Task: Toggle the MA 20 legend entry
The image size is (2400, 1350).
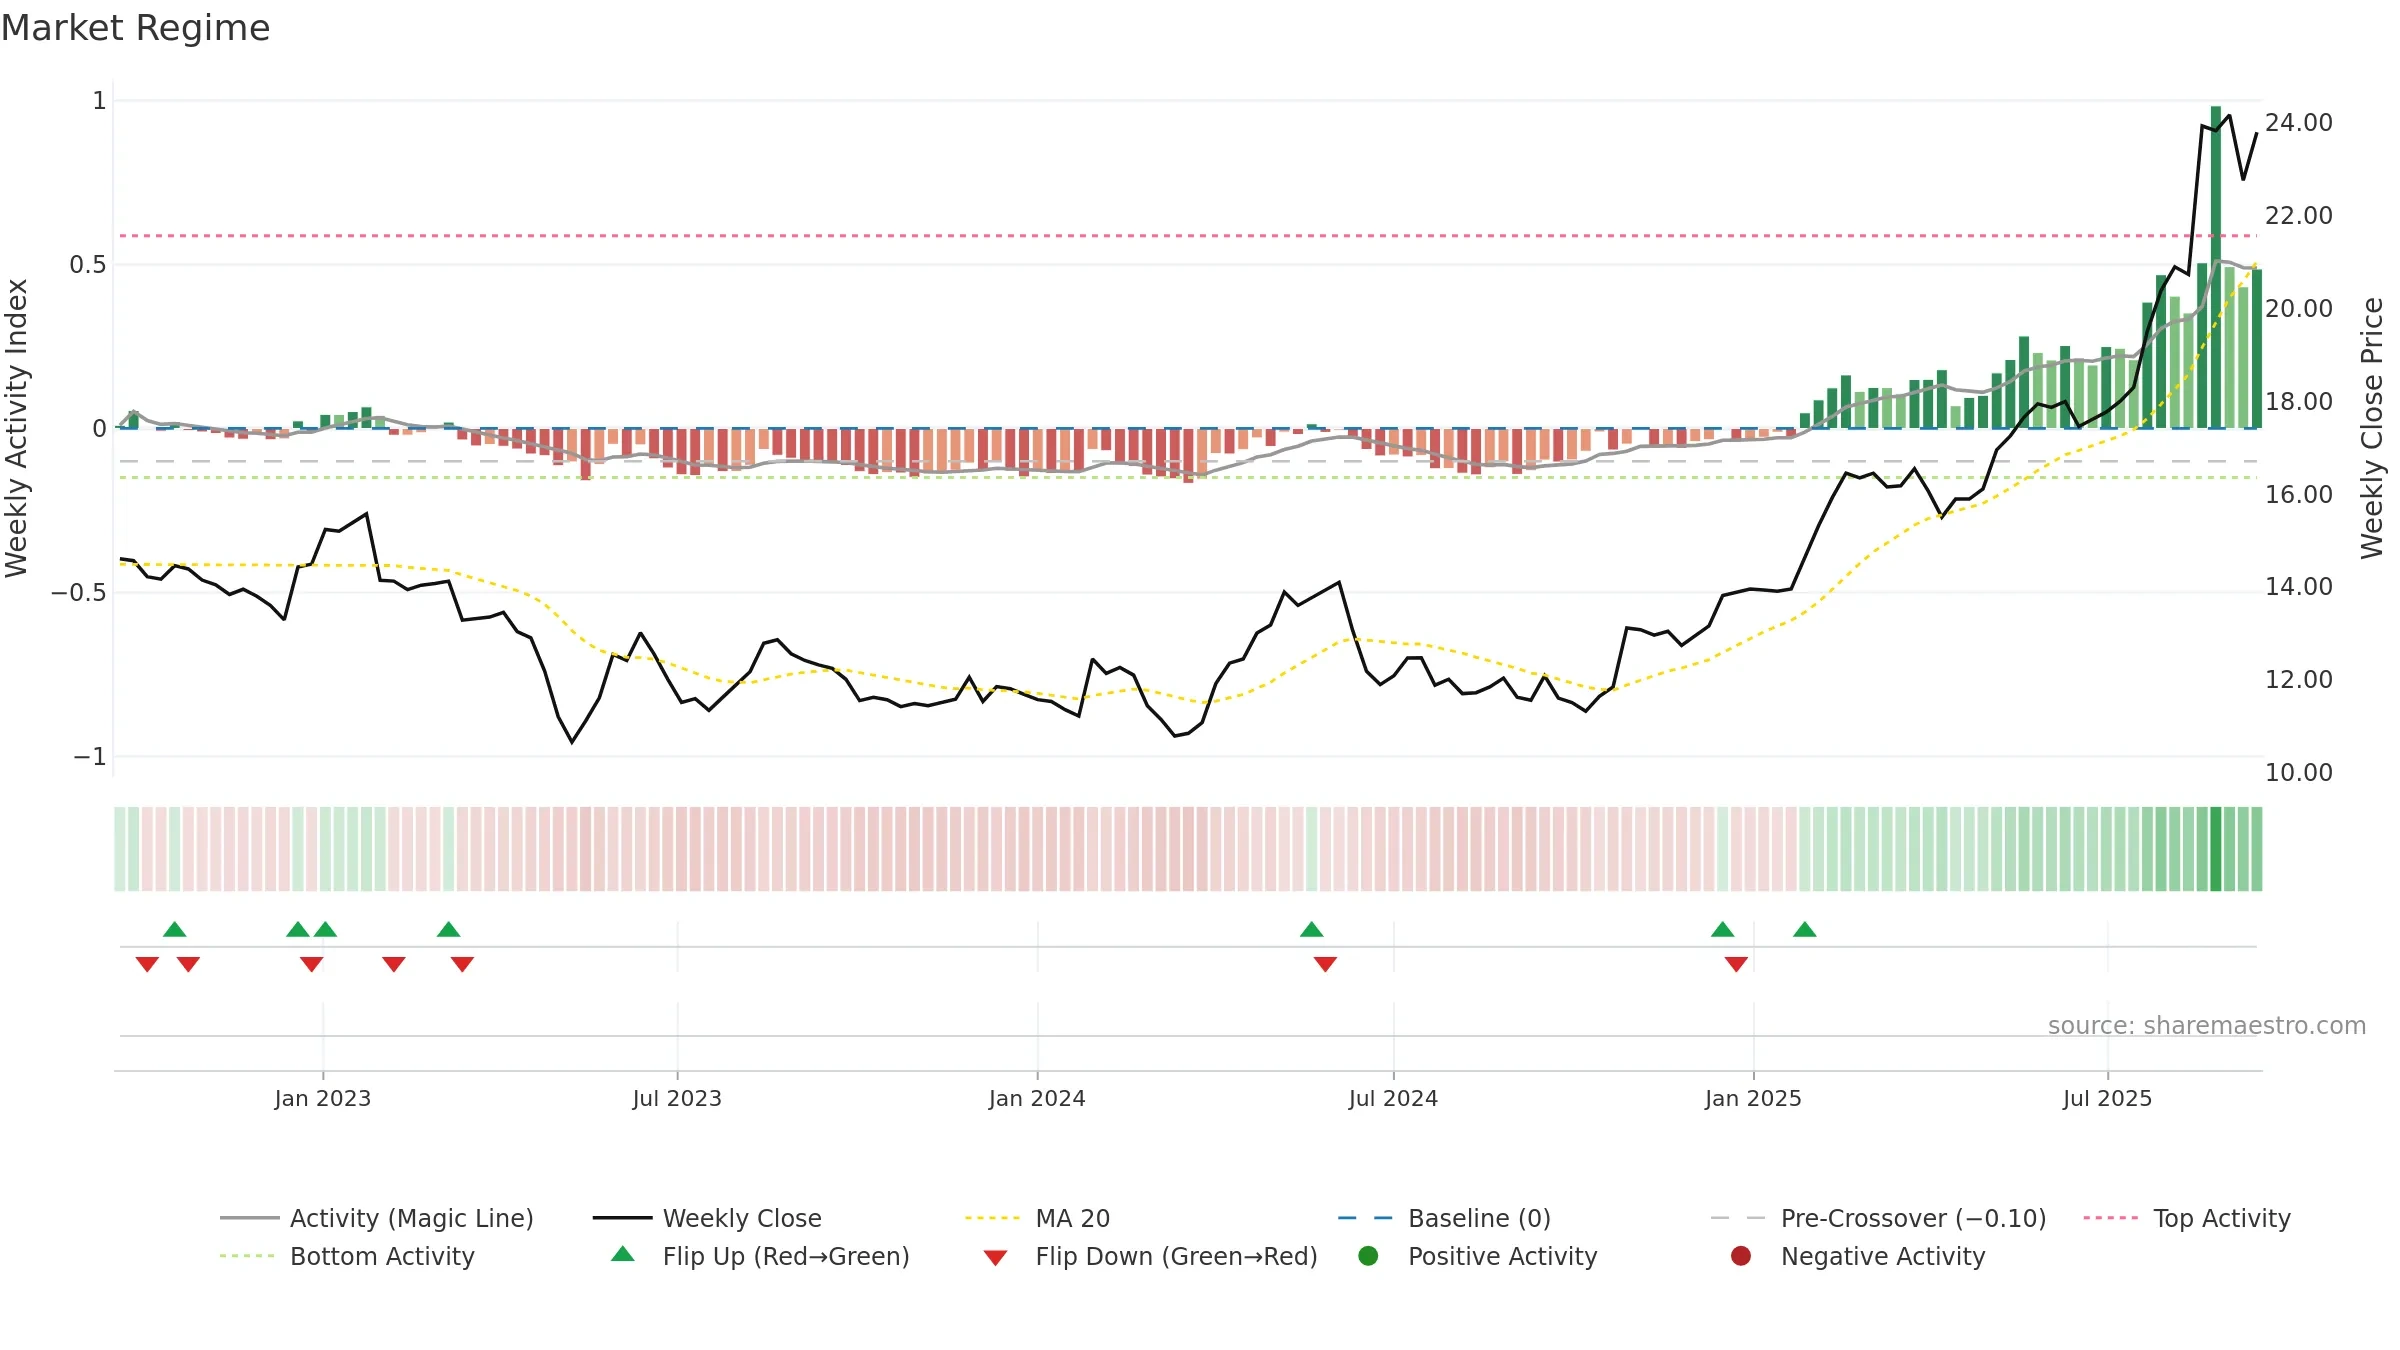Action: tap(1037, 1218)
